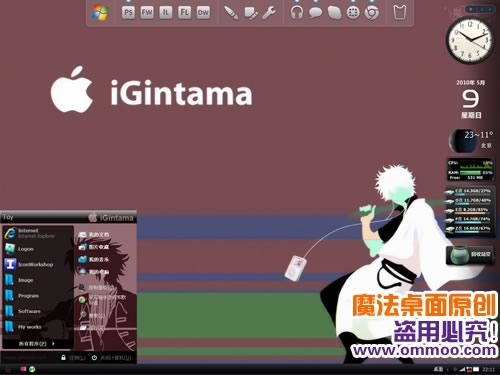Launch Internet Explorer from the start menu
Screen dimensions: 500x375
pos(37,233)
